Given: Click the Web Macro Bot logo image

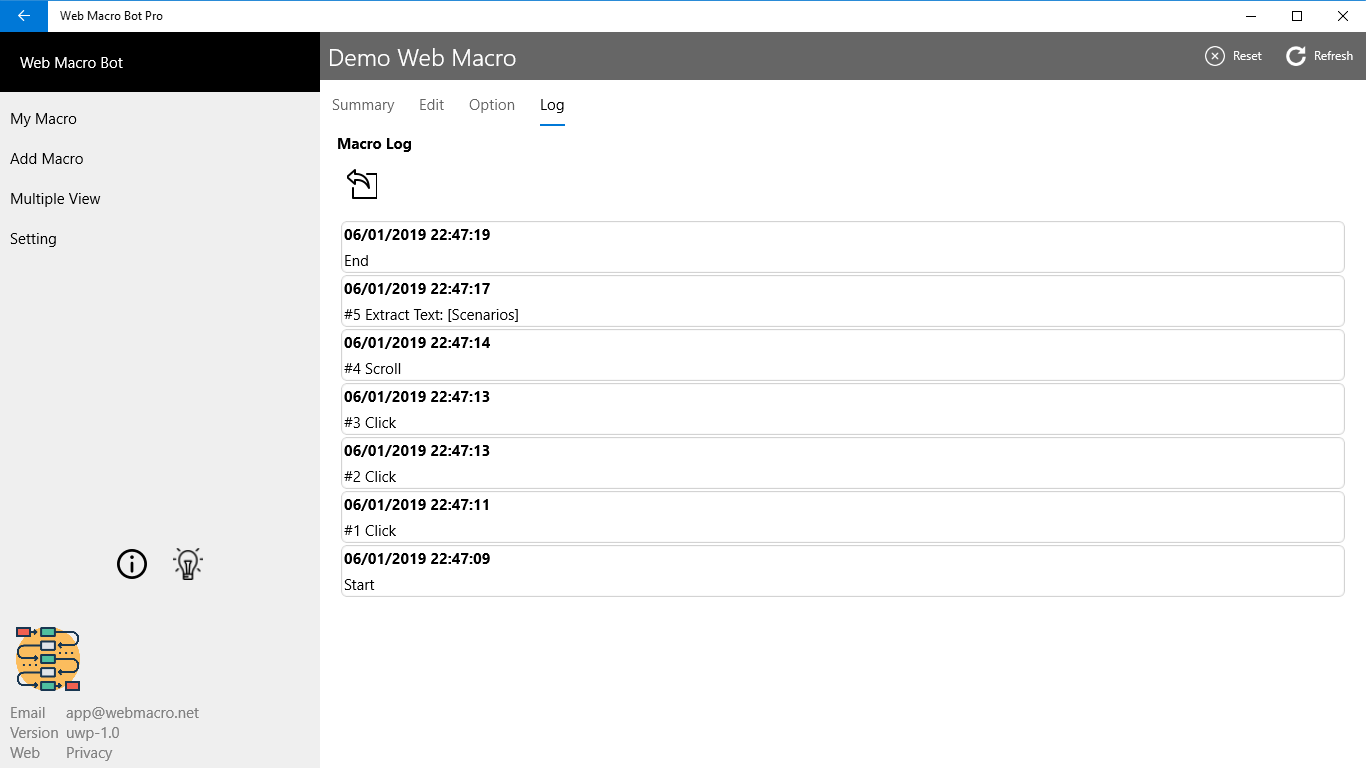Looking at the screenshot, I should (x=47, y=659).
